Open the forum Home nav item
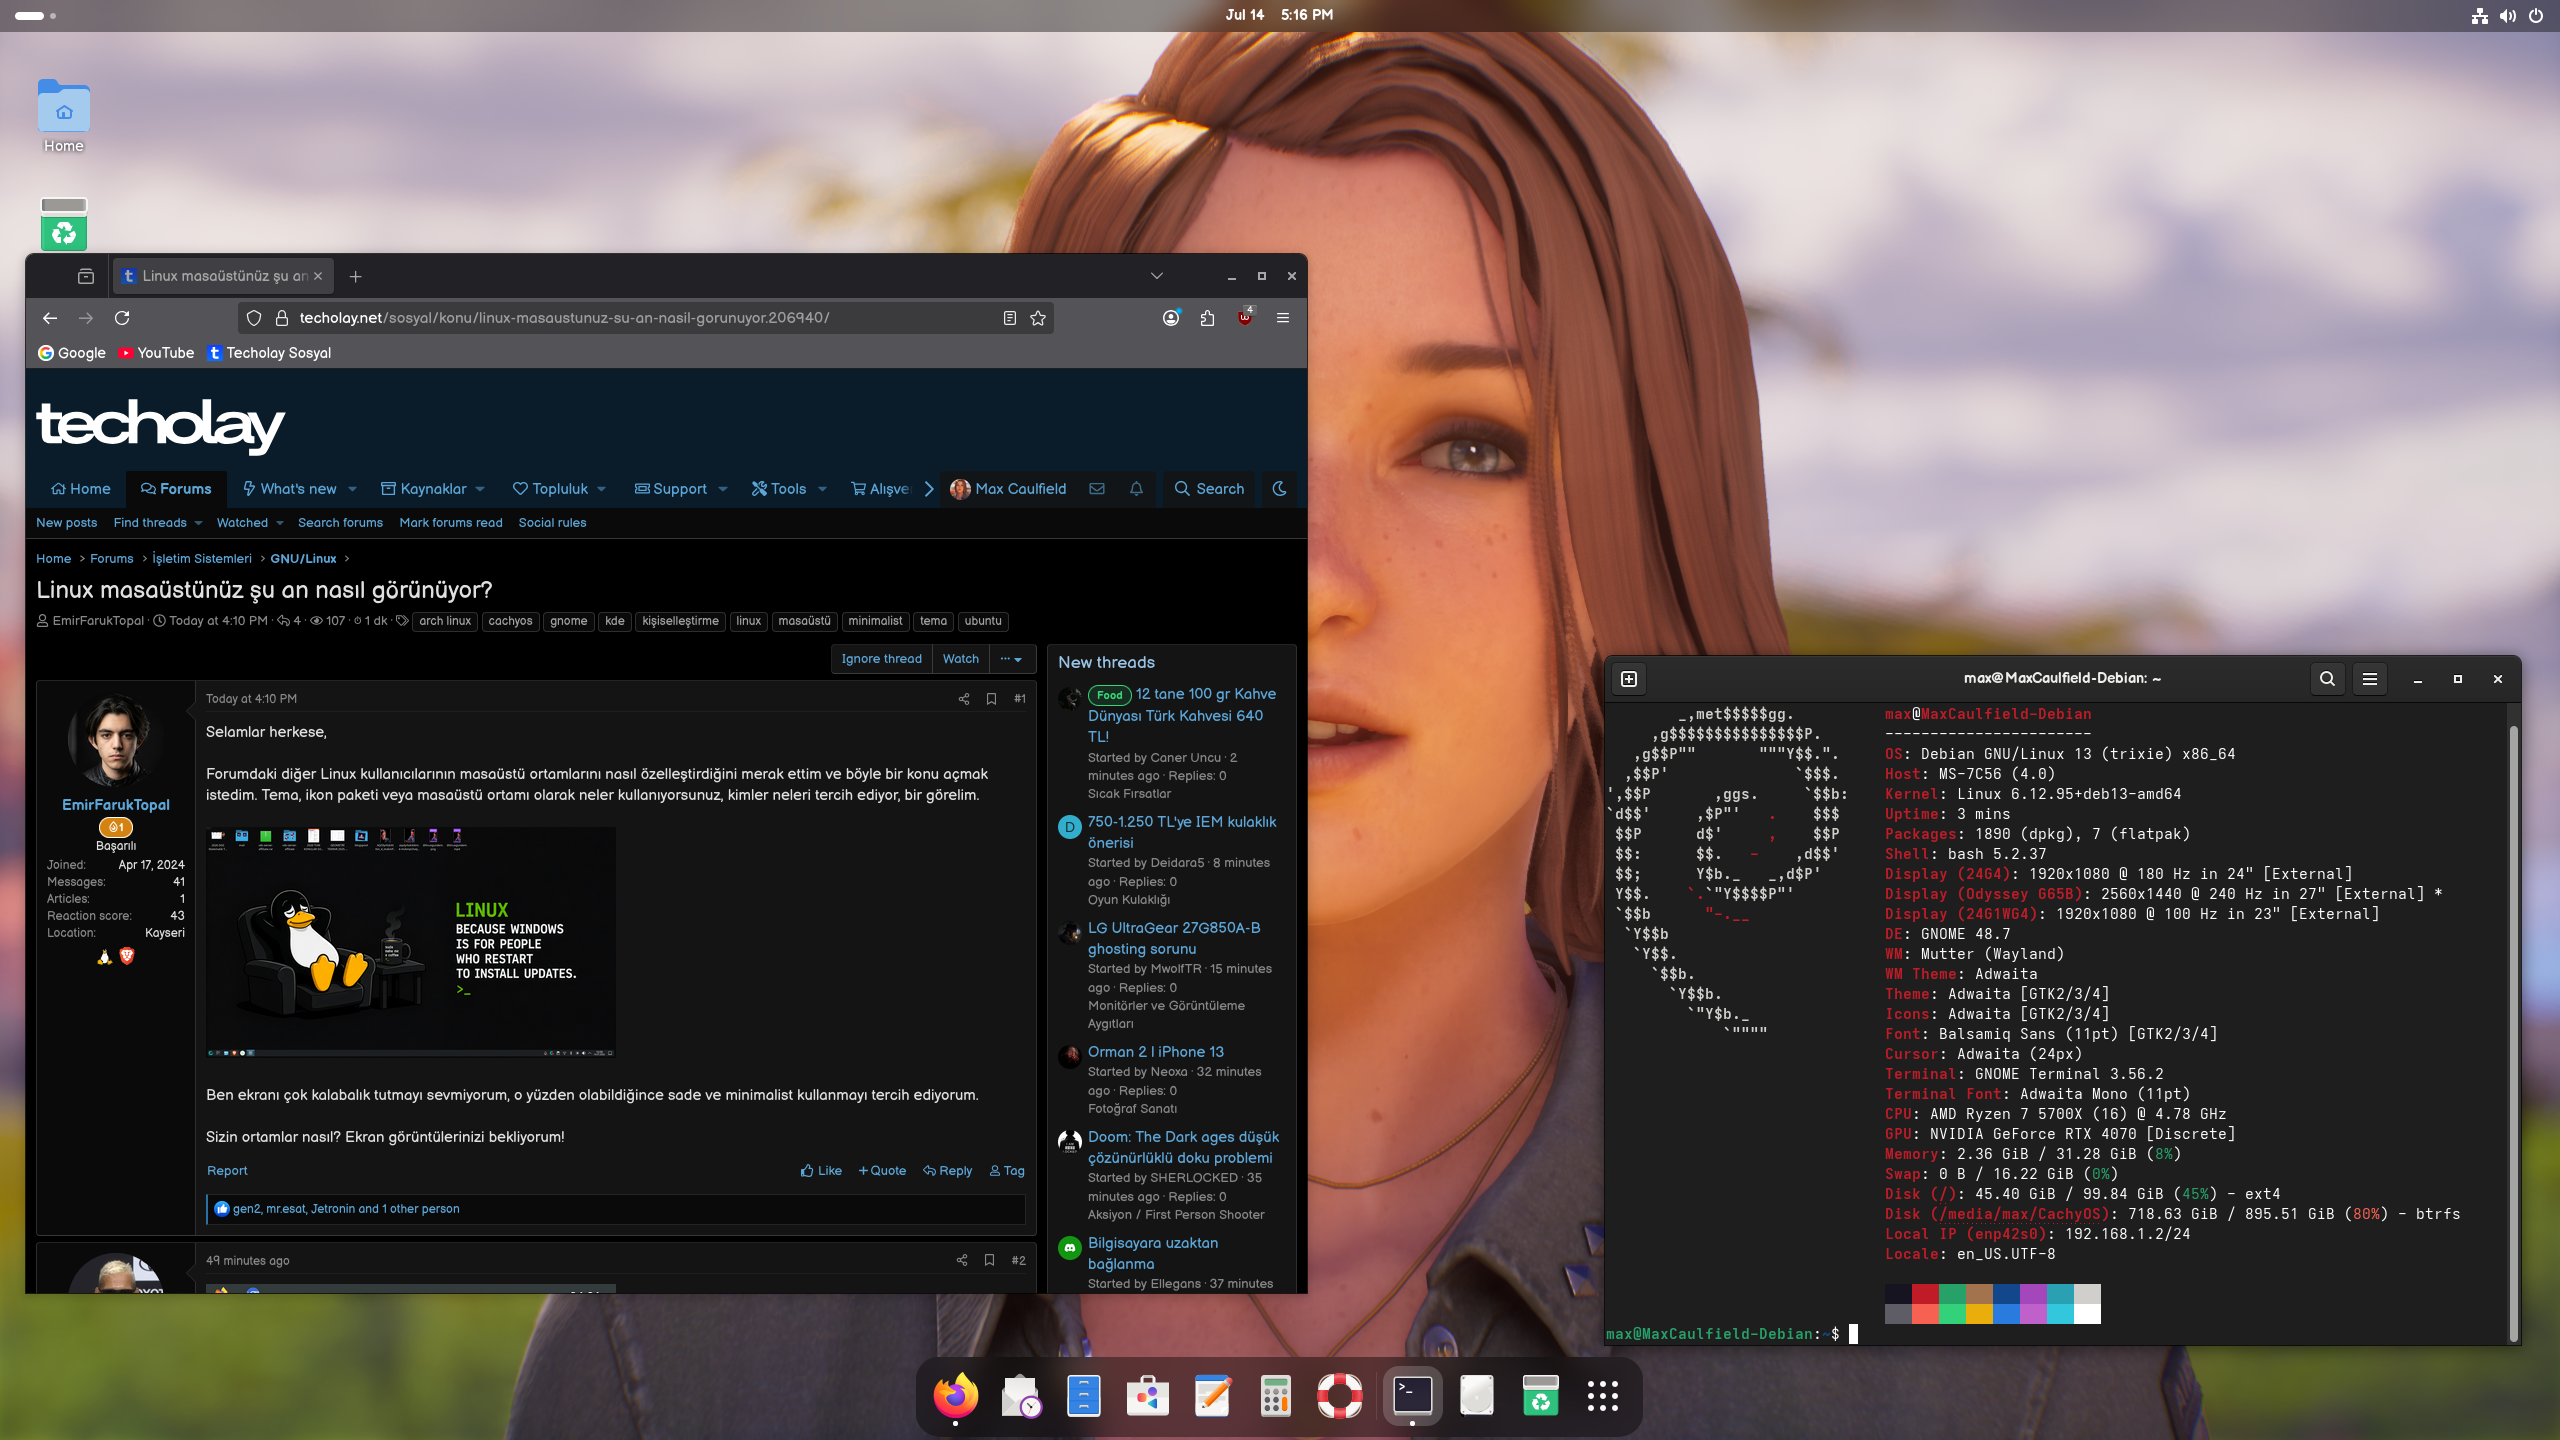 point(81,489)
